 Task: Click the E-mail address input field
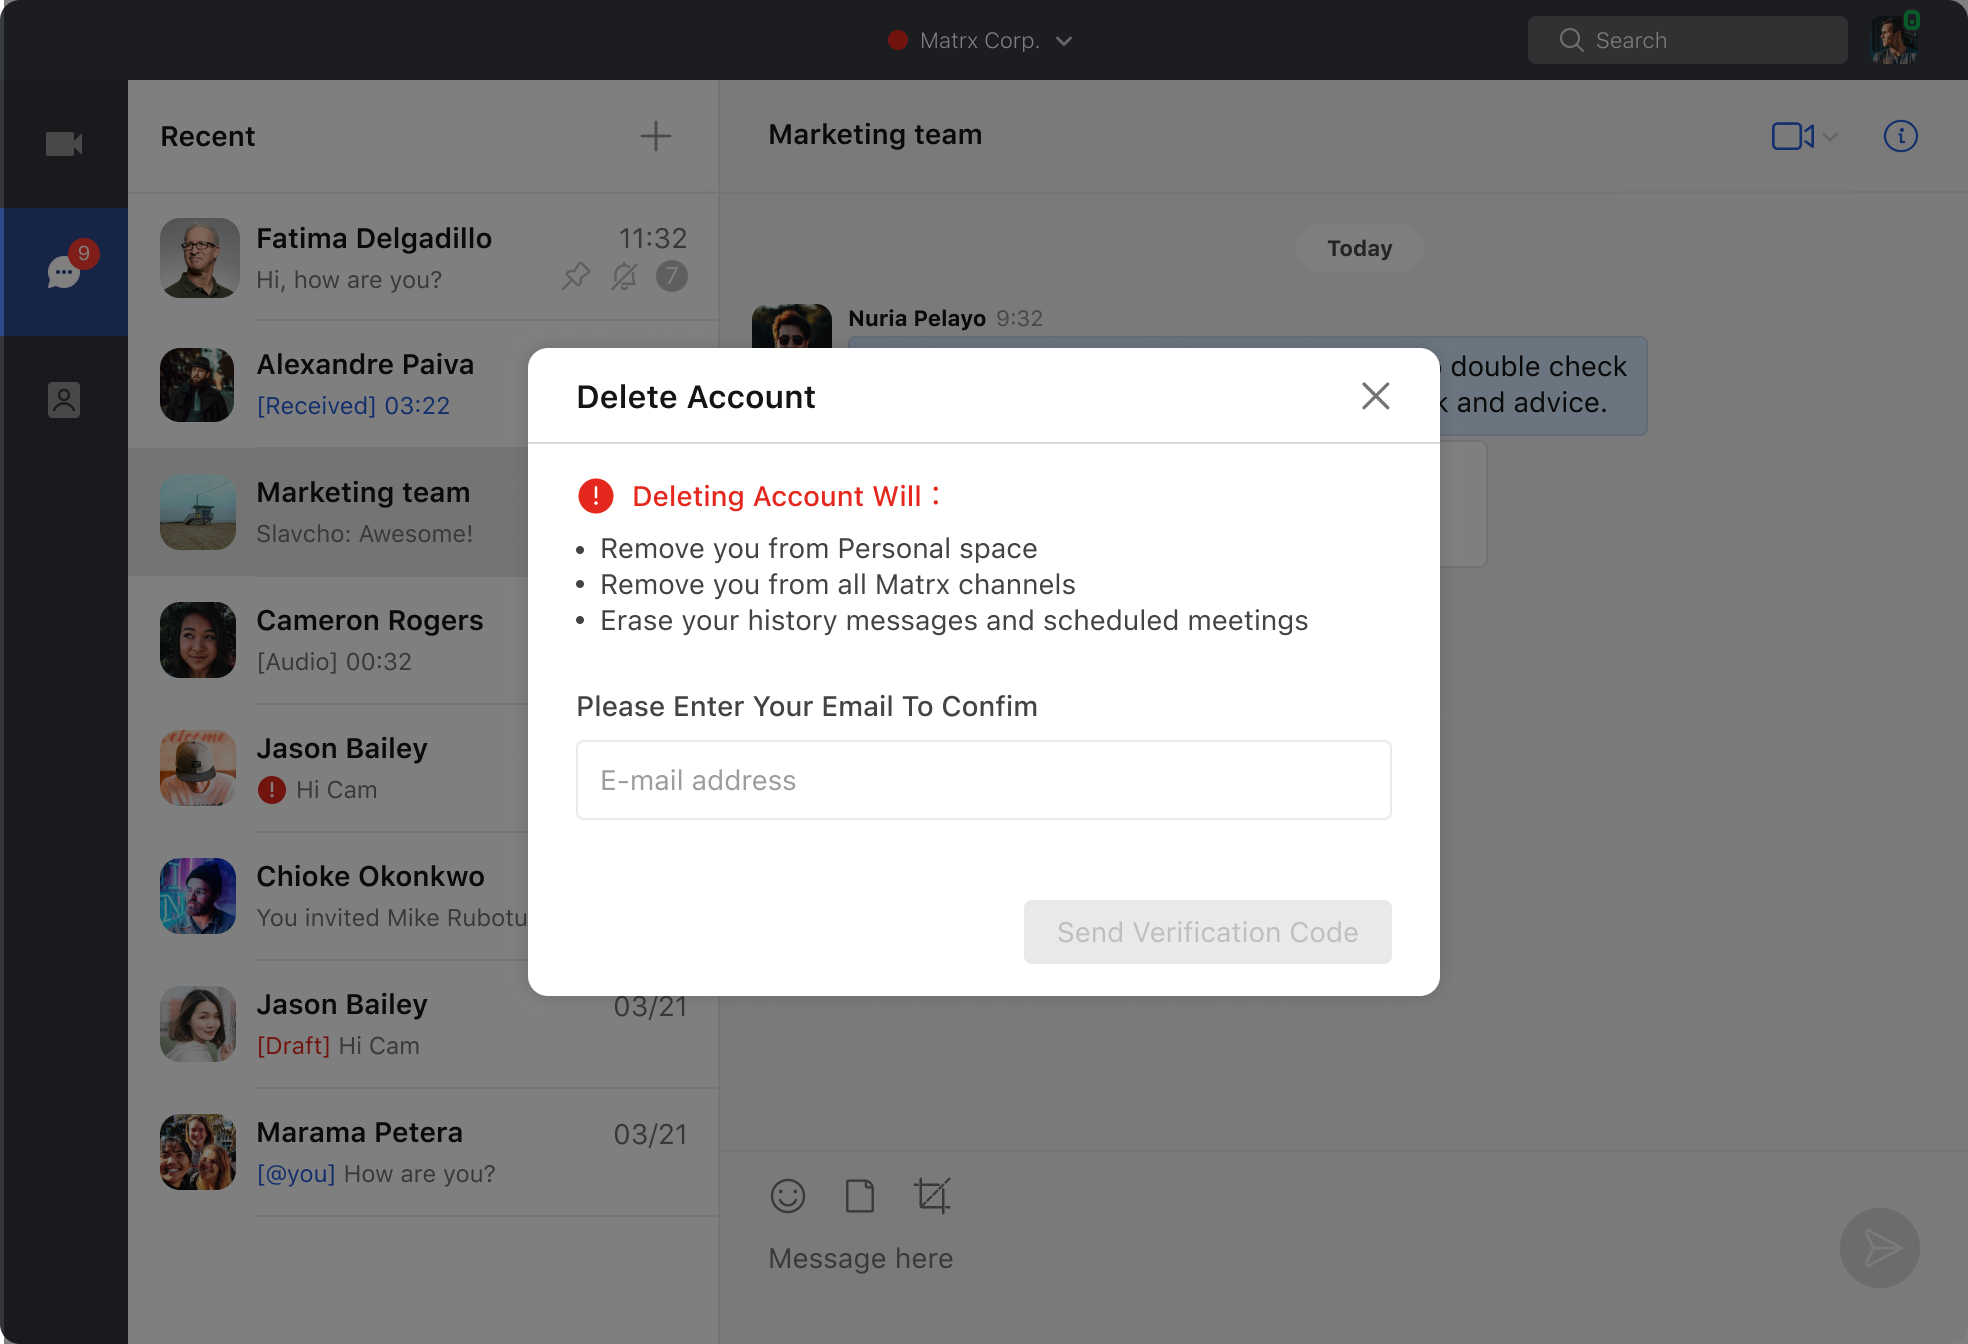(x=983, y=780)
